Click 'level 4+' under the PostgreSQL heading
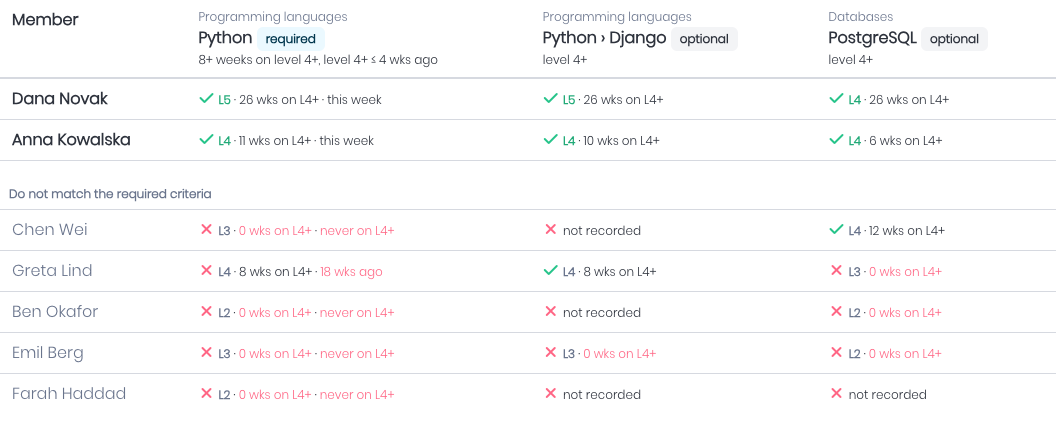This screenshot has height=430, width=1056. pos(851,60)
